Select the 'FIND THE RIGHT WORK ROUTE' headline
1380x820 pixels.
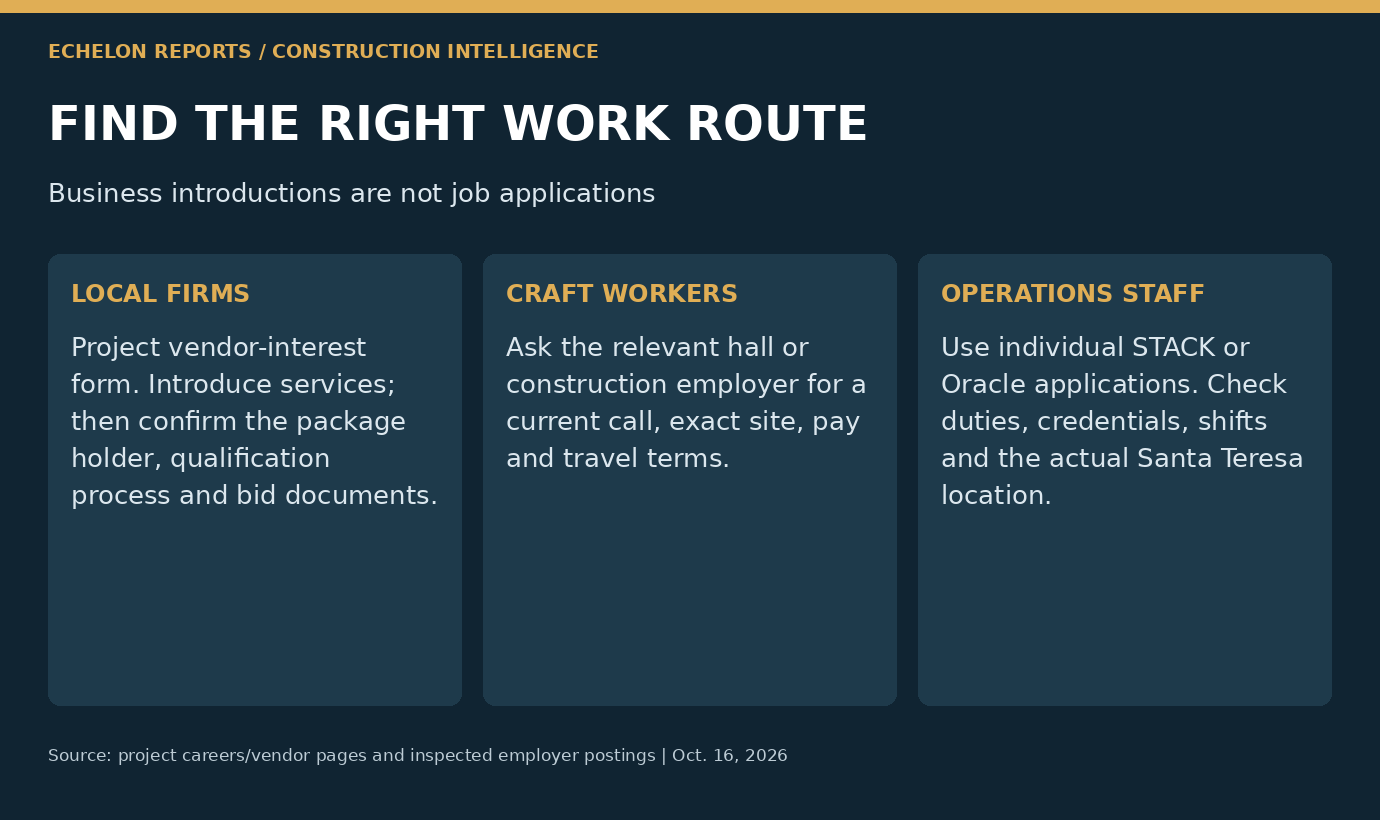(x=458, y=126)
